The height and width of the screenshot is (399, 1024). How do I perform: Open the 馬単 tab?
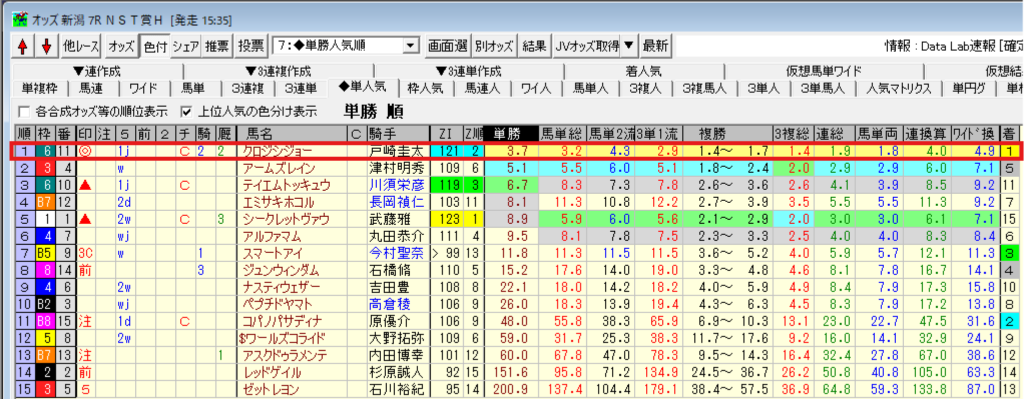point(193,88)
